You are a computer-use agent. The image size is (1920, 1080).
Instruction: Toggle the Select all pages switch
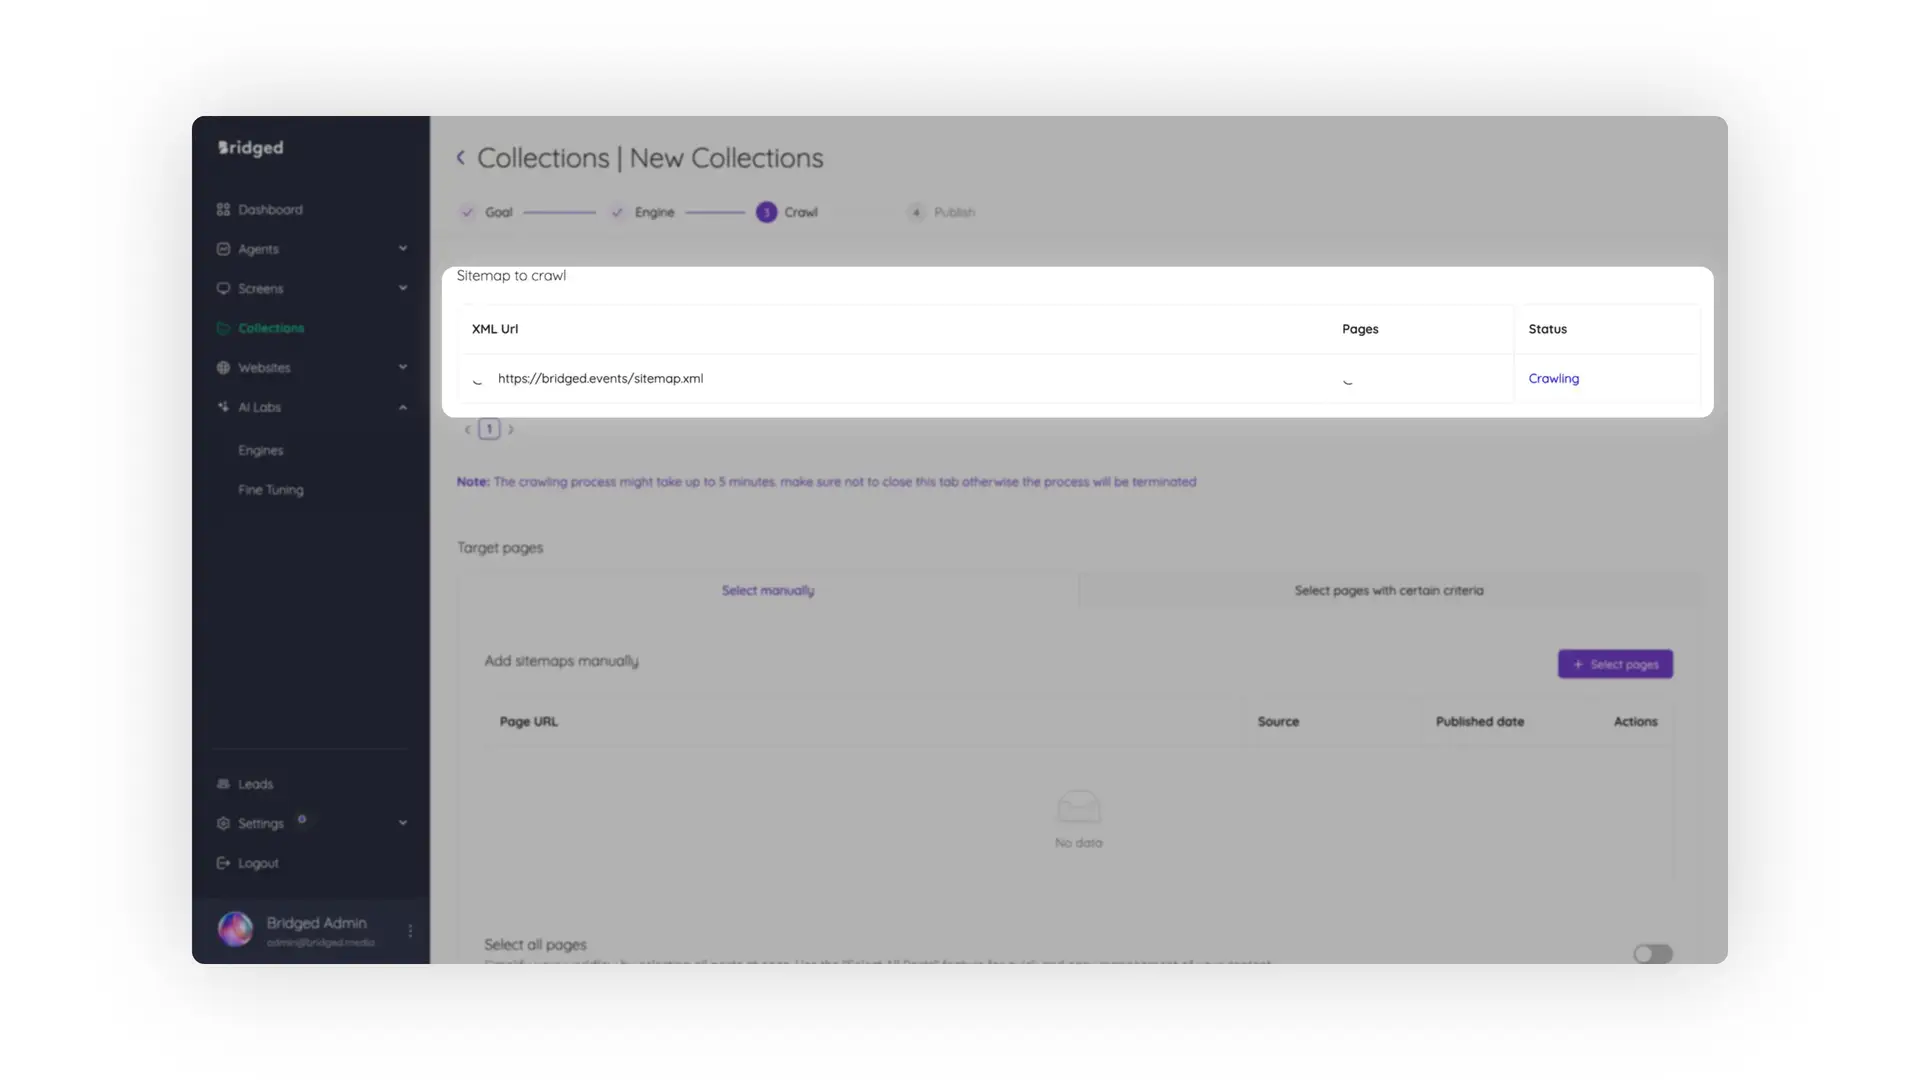click(1652, 954)
